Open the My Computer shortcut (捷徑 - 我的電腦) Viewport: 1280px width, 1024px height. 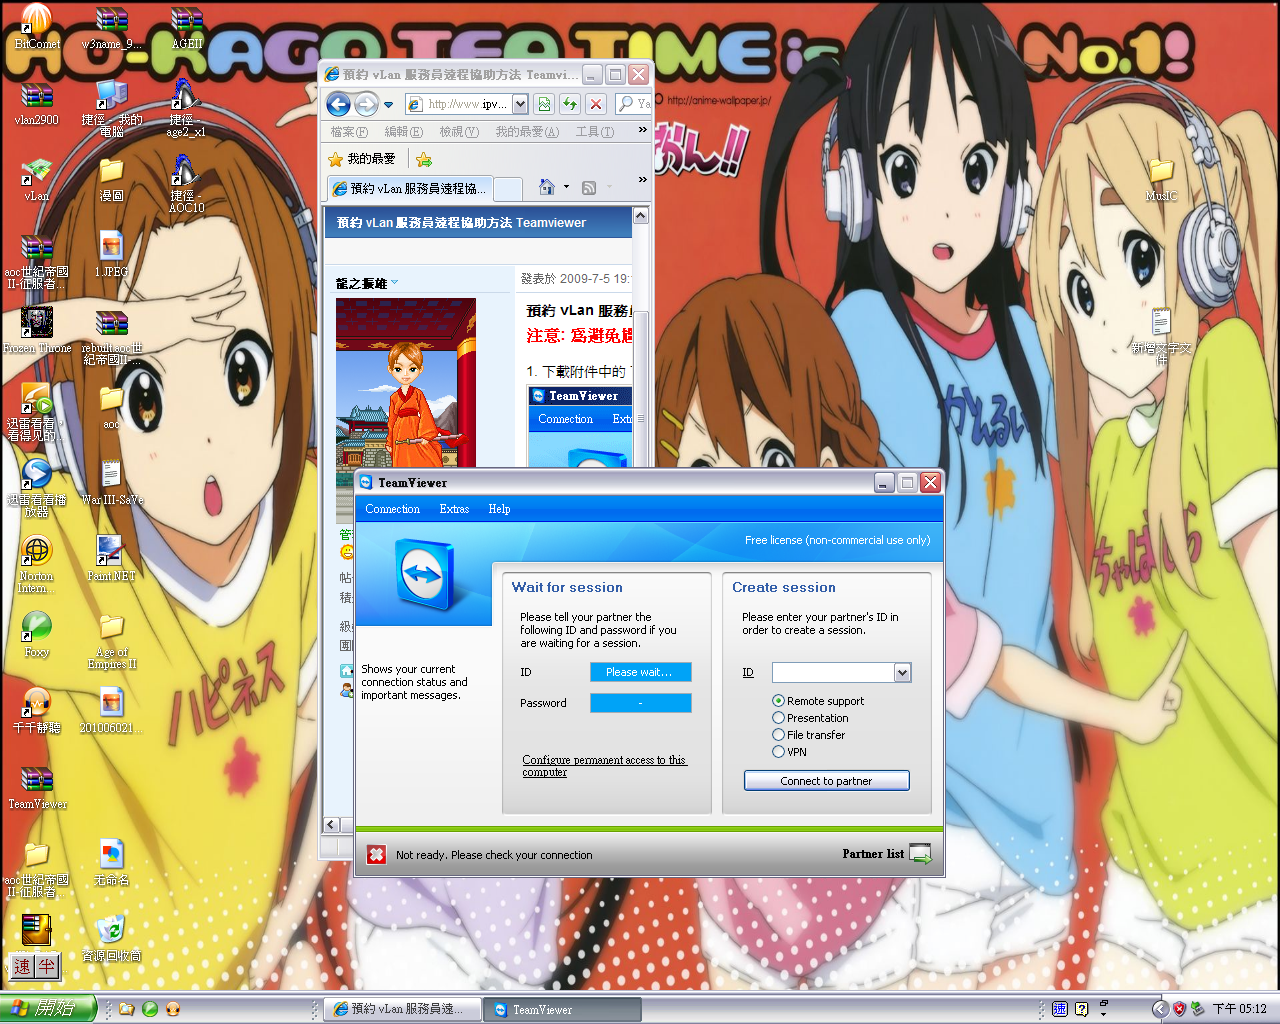[111, 107]
